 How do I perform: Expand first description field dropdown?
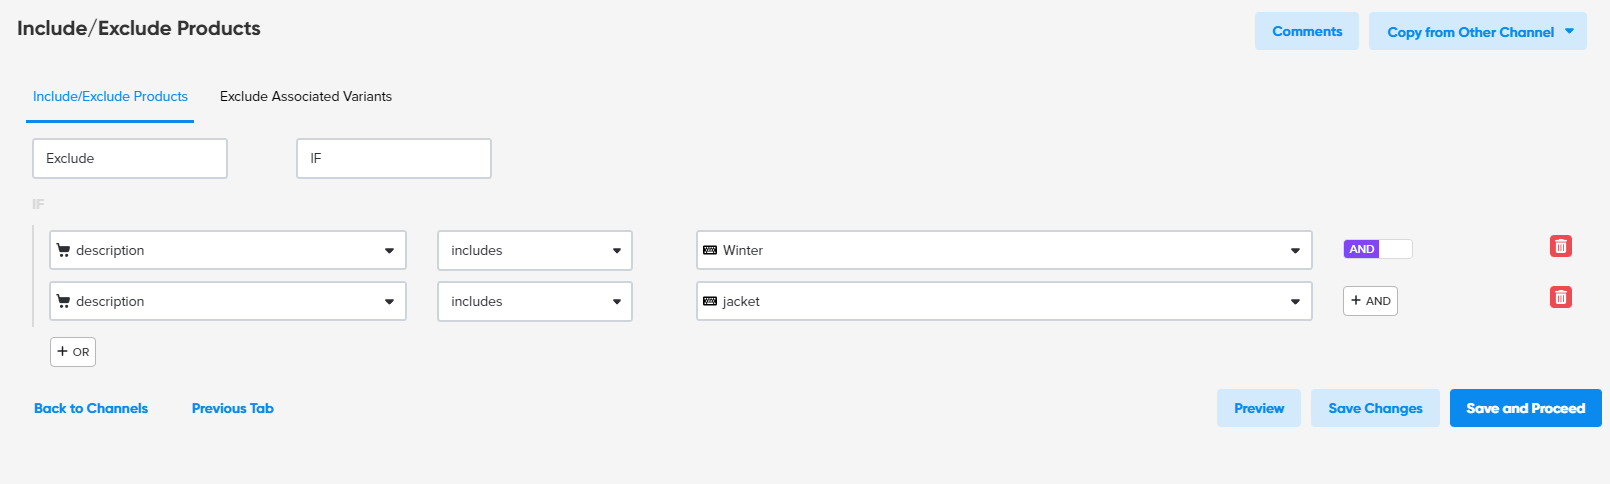[x=389, y=250]
